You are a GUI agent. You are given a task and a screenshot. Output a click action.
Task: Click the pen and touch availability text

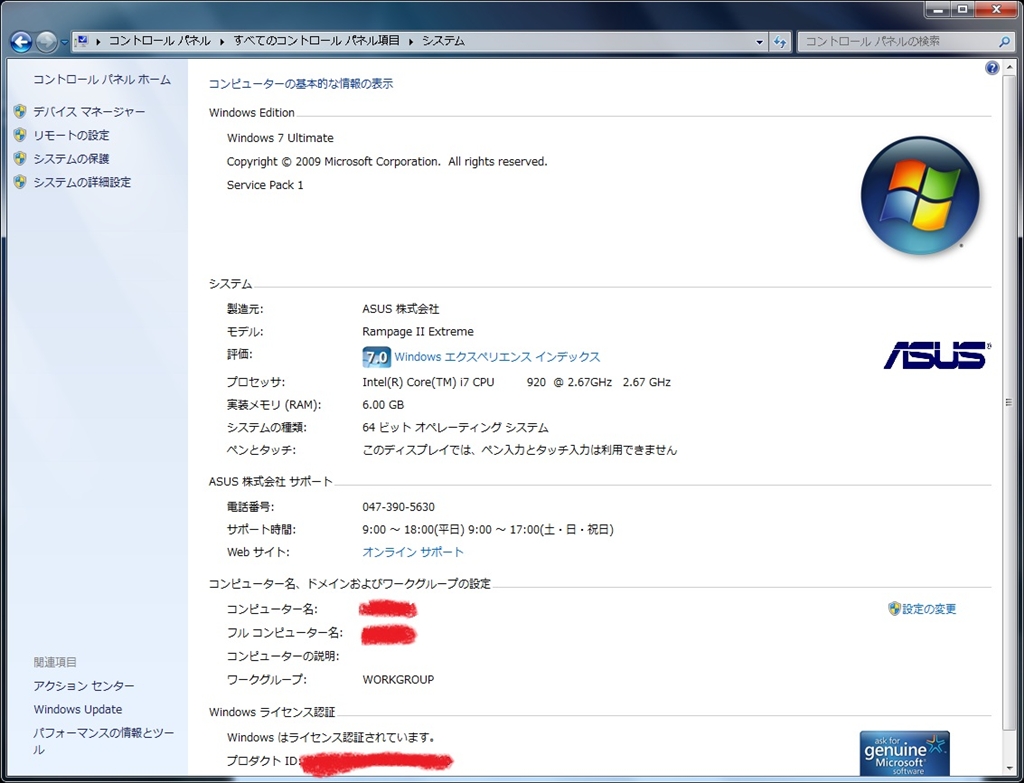click(520, 450)
